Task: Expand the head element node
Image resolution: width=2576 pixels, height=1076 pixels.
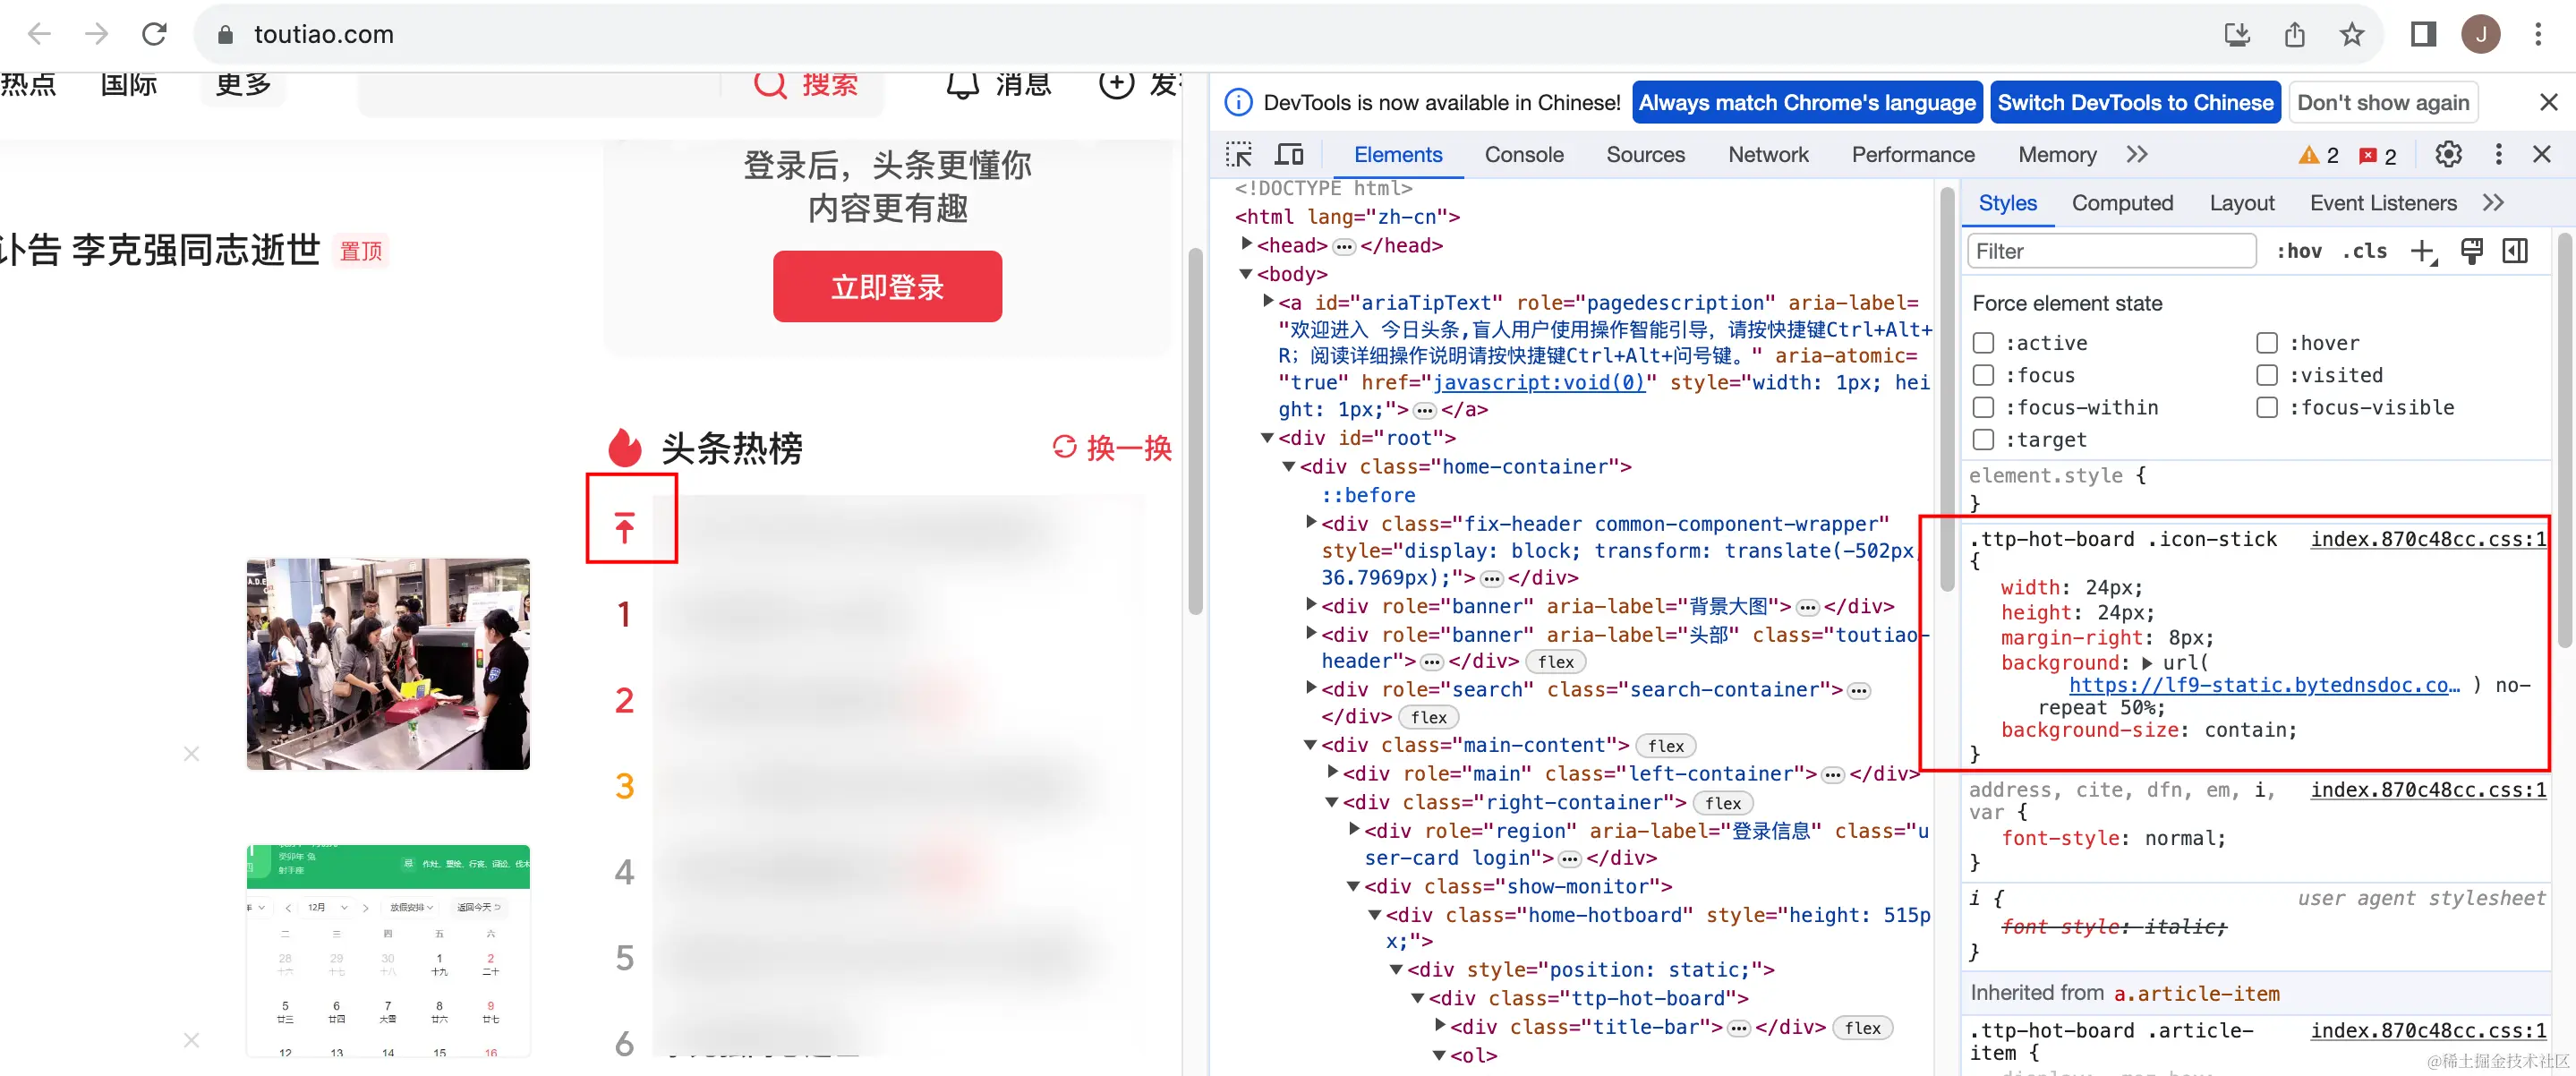Action: pos(1246,244)
